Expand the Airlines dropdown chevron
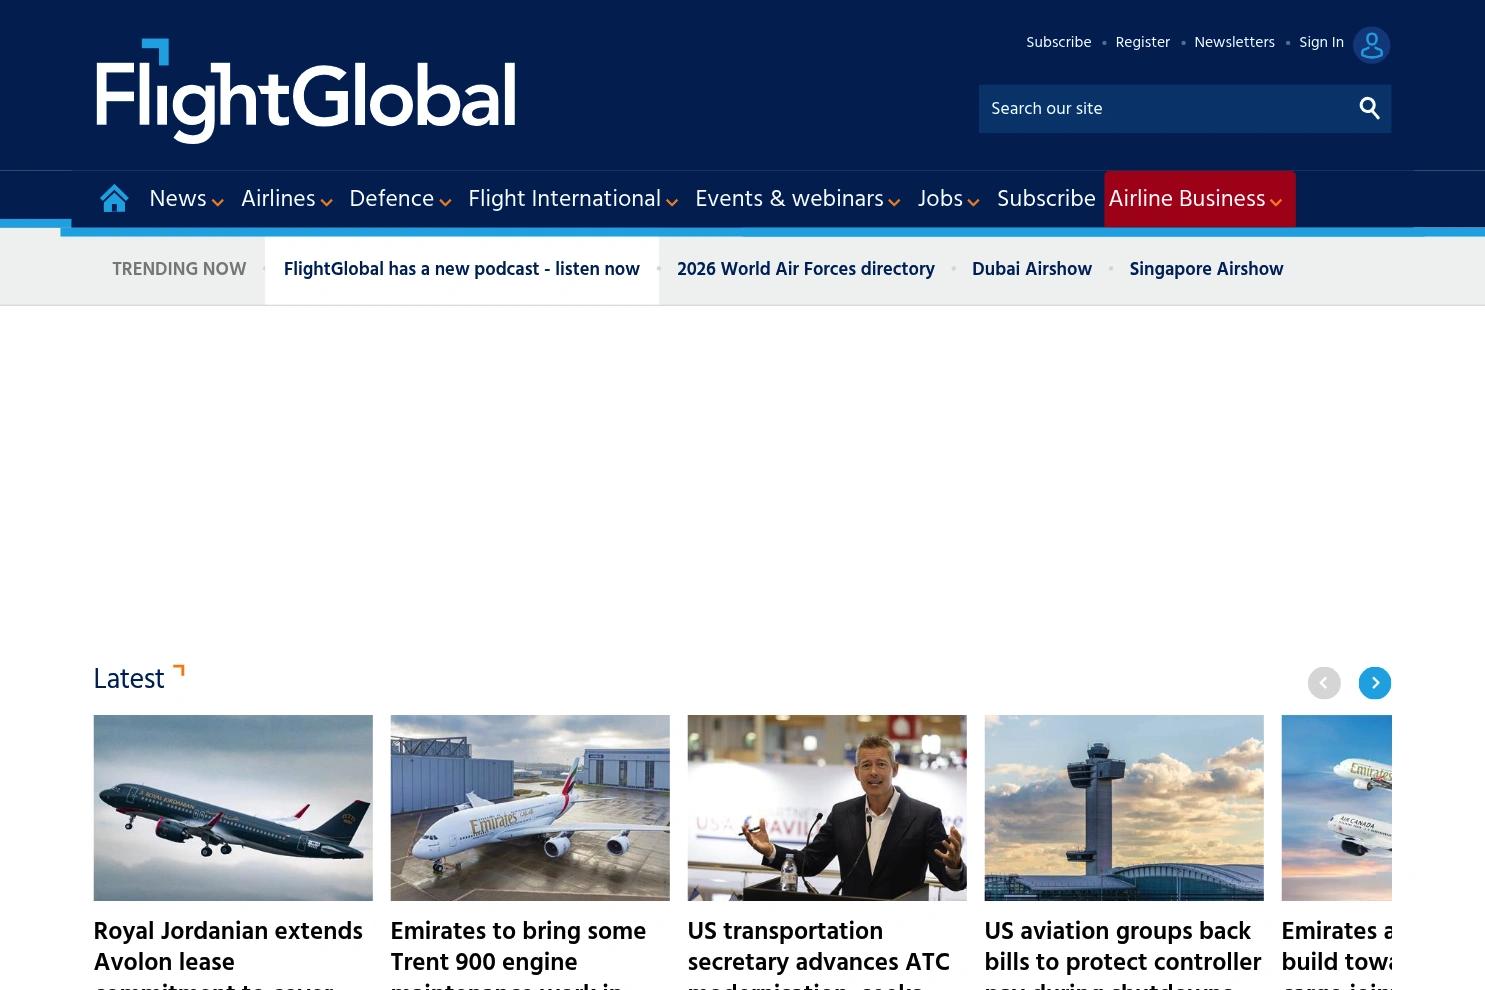This screenshot has height=990, width=1485. click(326, 202)
